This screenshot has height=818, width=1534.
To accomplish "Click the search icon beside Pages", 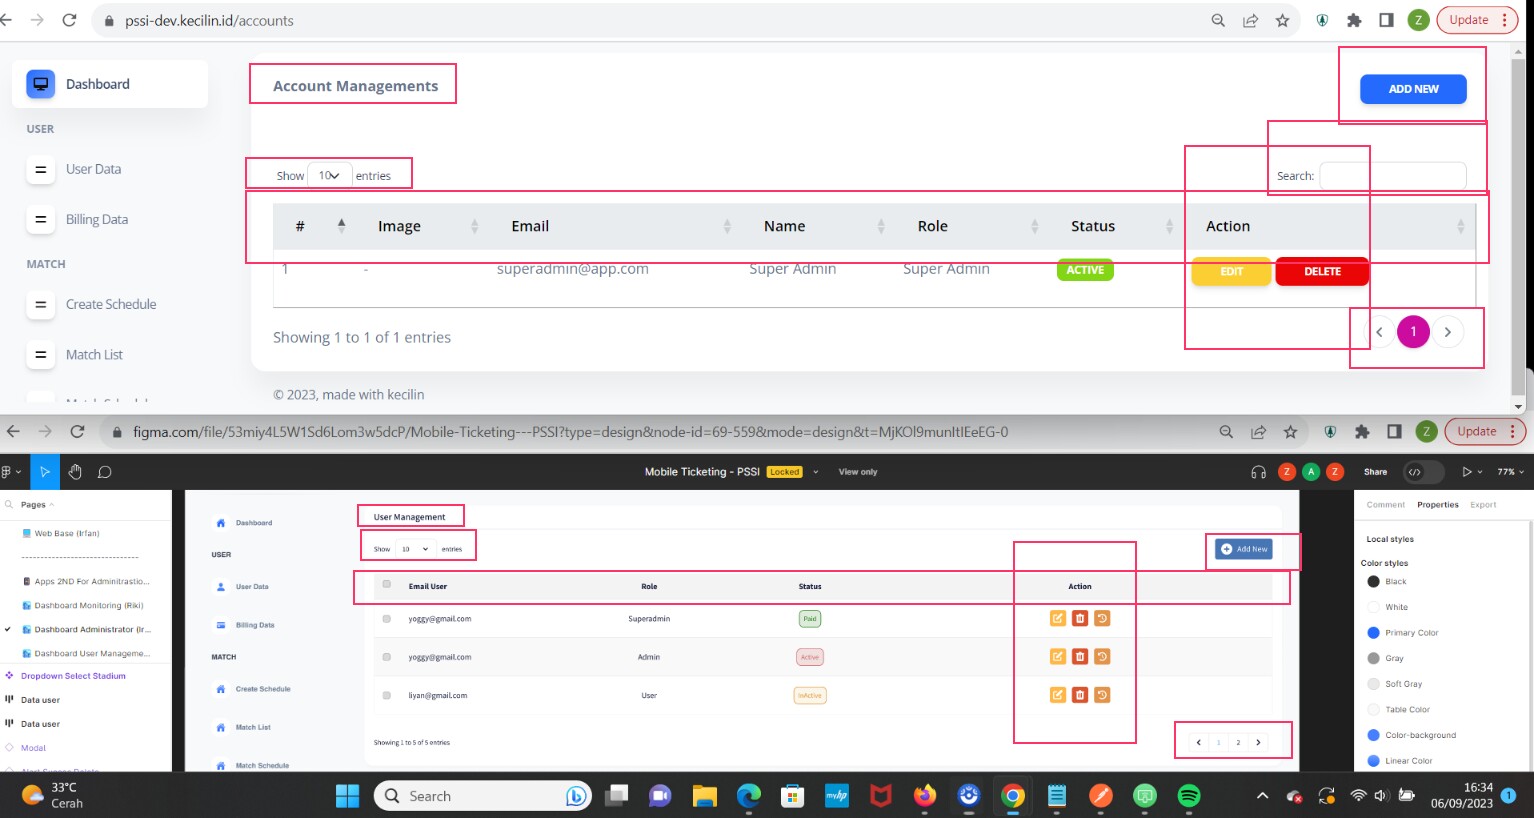I will (x=9, y=505).
